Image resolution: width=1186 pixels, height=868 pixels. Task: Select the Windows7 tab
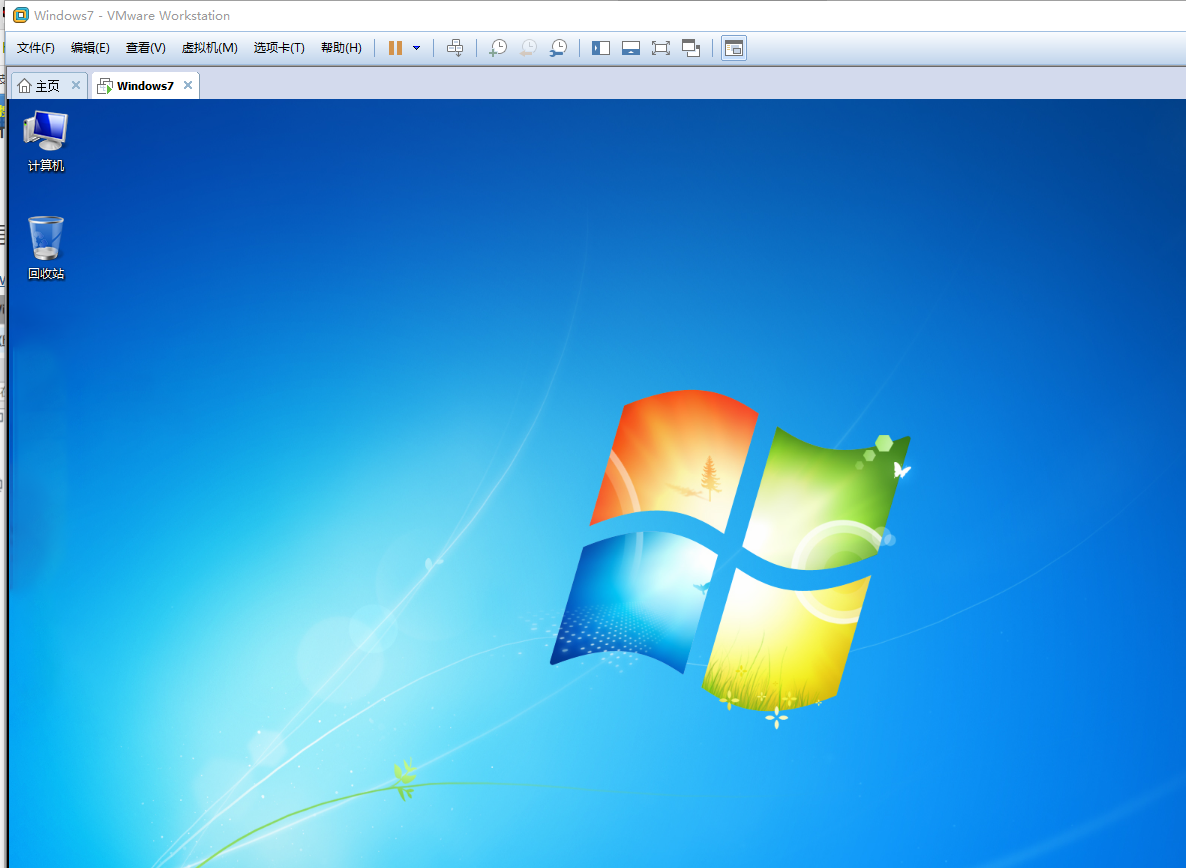(x=145, y=85)
